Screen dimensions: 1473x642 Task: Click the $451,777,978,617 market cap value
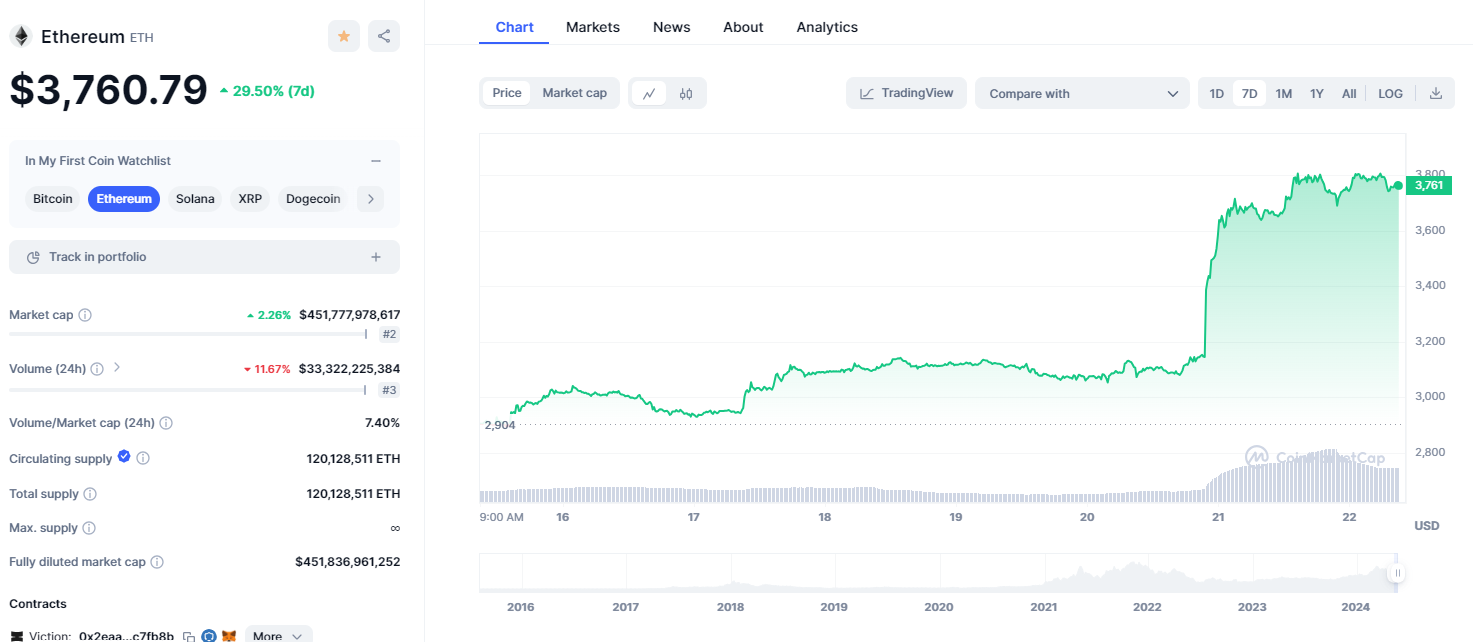pyautogui.click(x=349, y=314)
